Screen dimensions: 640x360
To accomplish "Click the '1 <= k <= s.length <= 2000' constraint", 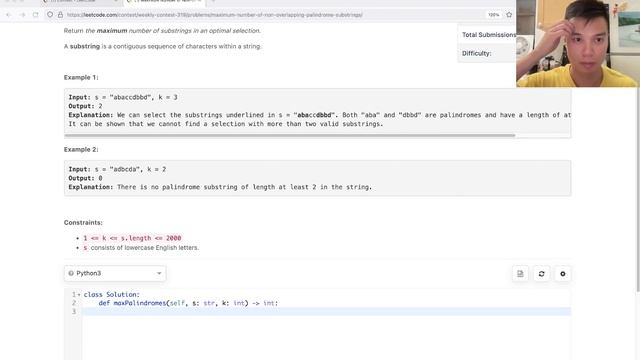I will click(x=132, y=238).
